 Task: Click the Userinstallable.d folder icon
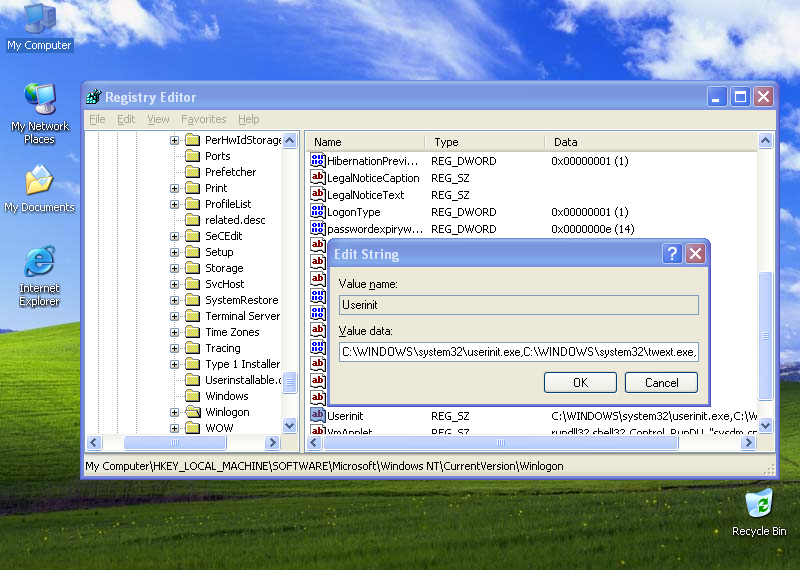click(x=192, y=380)
